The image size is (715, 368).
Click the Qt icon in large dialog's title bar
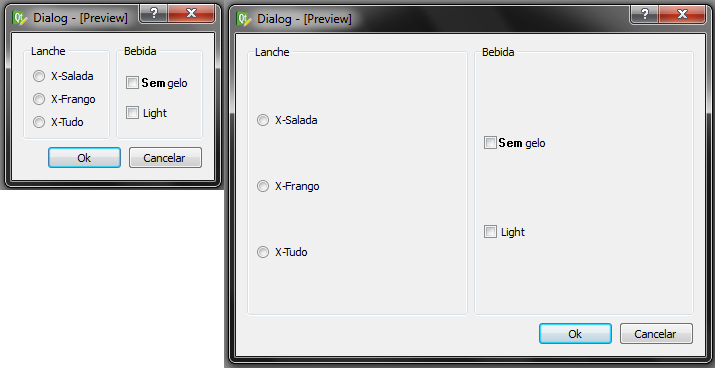[x=244, y=19]
